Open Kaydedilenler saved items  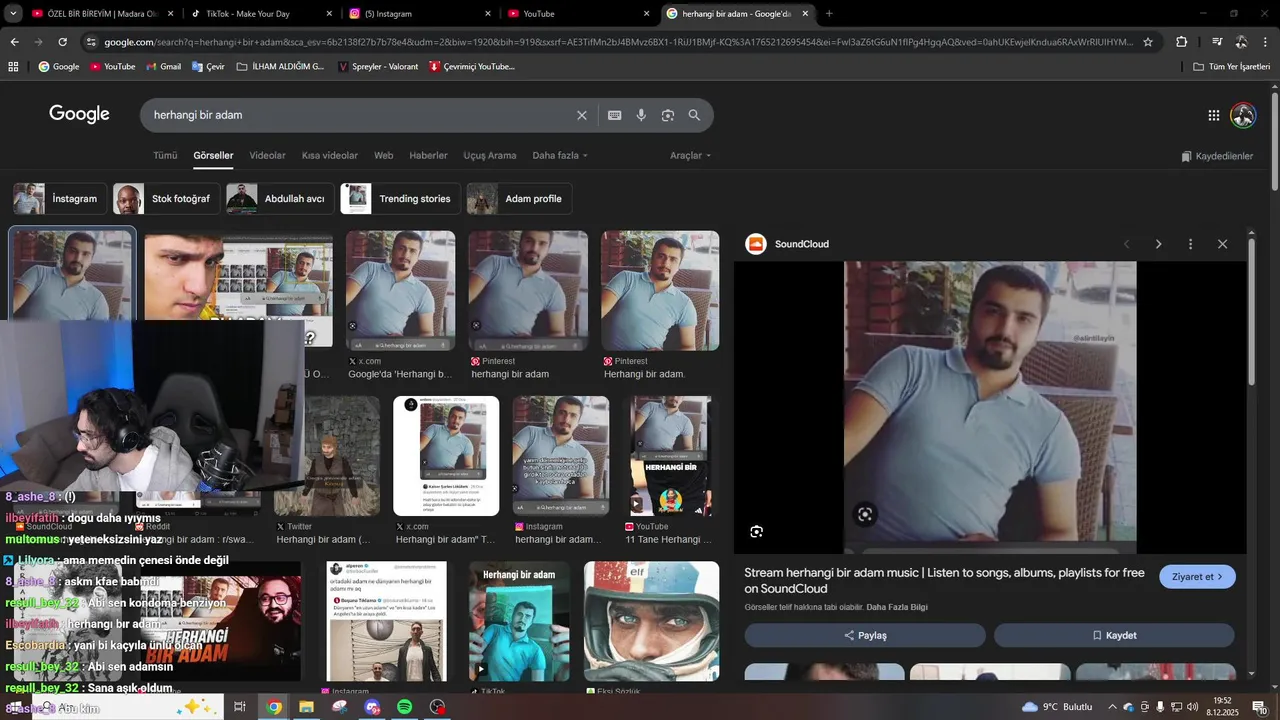pyautogui.click(x=1217, y=156)
